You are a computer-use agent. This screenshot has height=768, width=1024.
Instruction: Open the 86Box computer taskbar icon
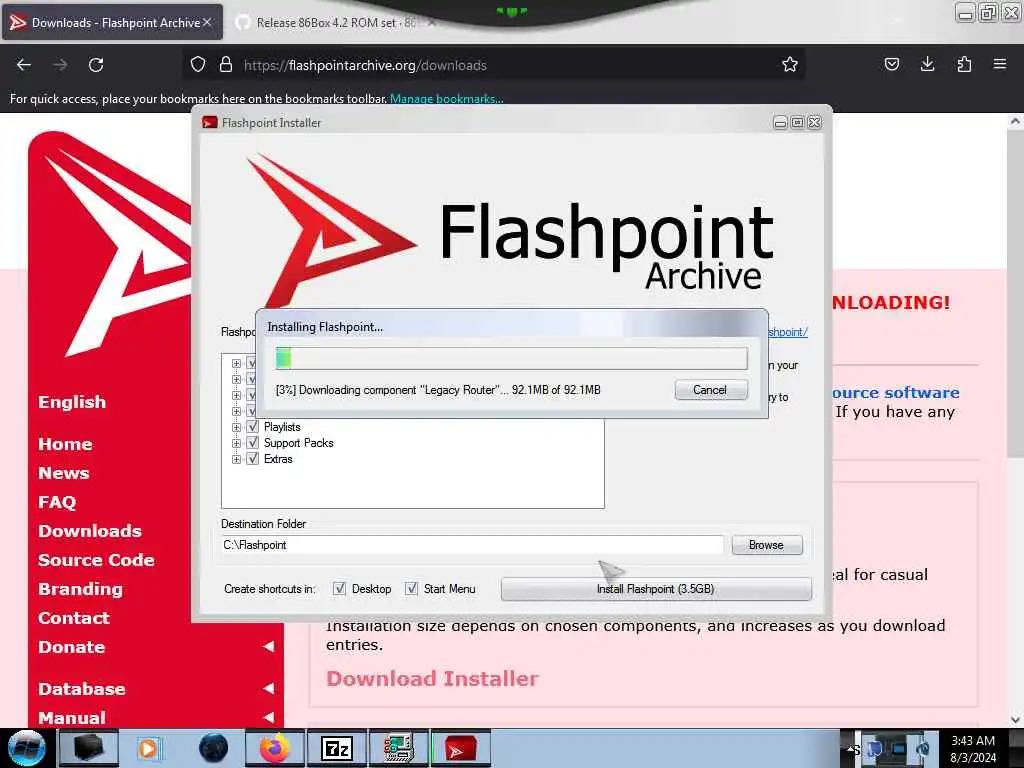pos(398,748)
